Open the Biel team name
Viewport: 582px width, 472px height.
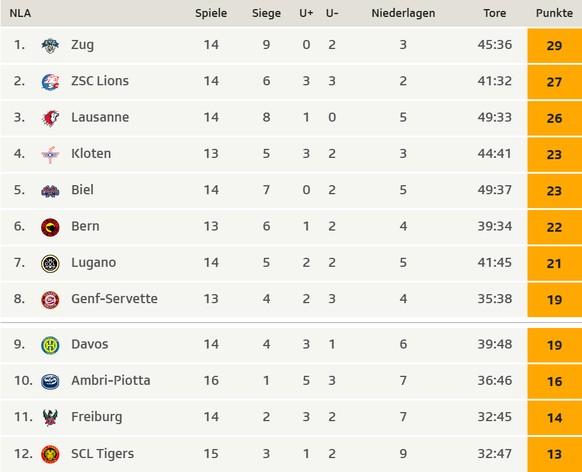point(82,190)
